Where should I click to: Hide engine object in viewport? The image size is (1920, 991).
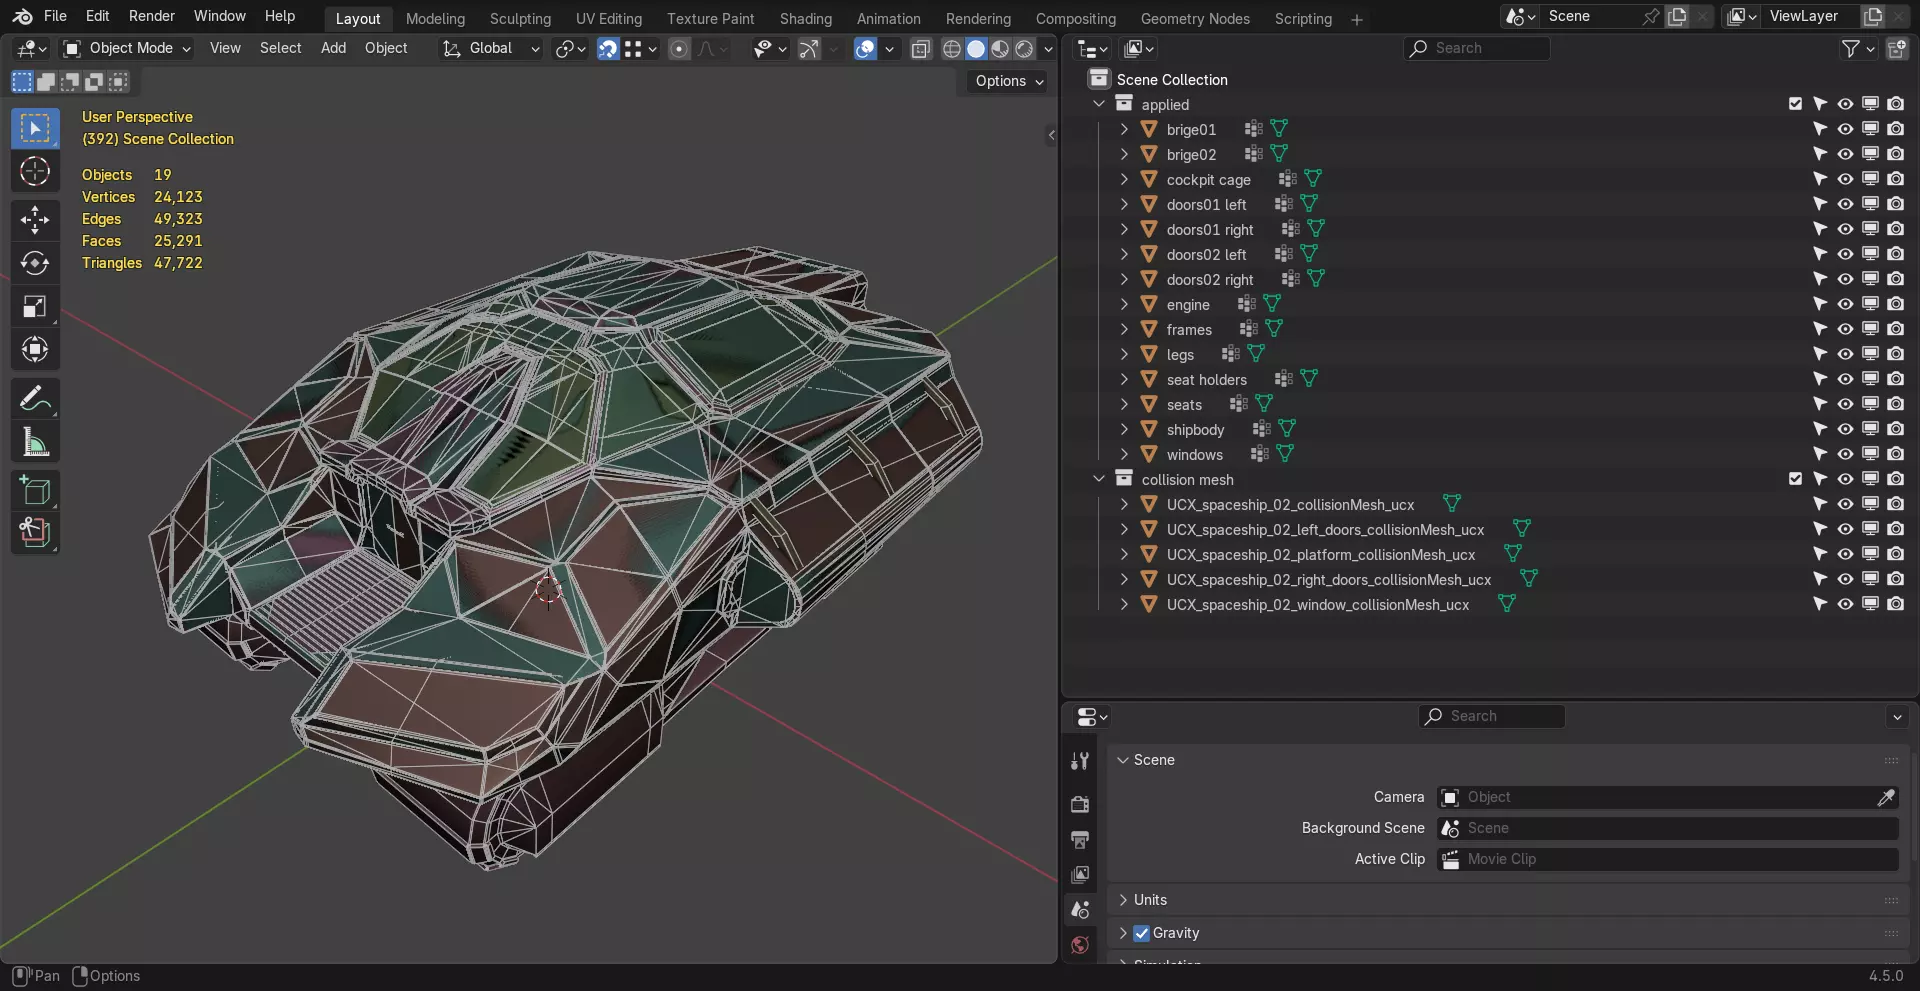[x=1845, y=304]
